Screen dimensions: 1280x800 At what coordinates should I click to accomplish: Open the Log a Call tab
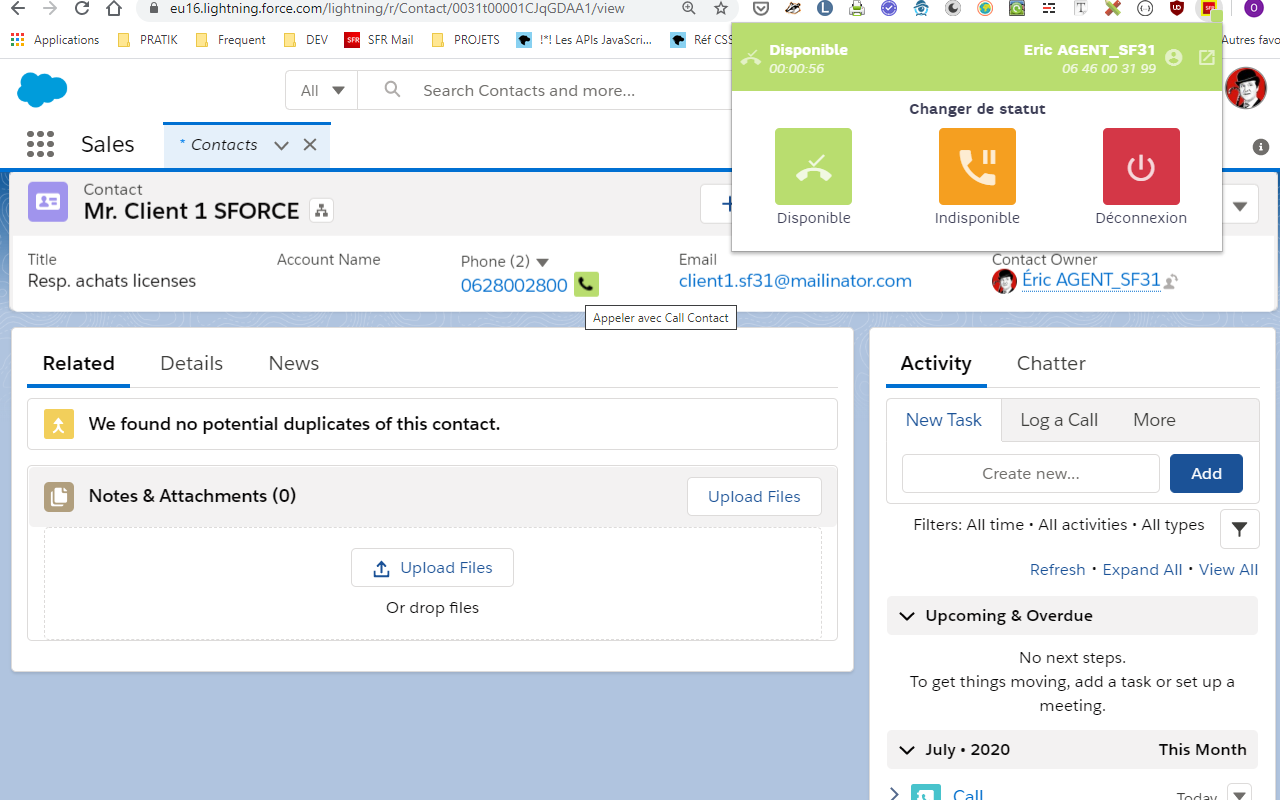pos(1059,420)
